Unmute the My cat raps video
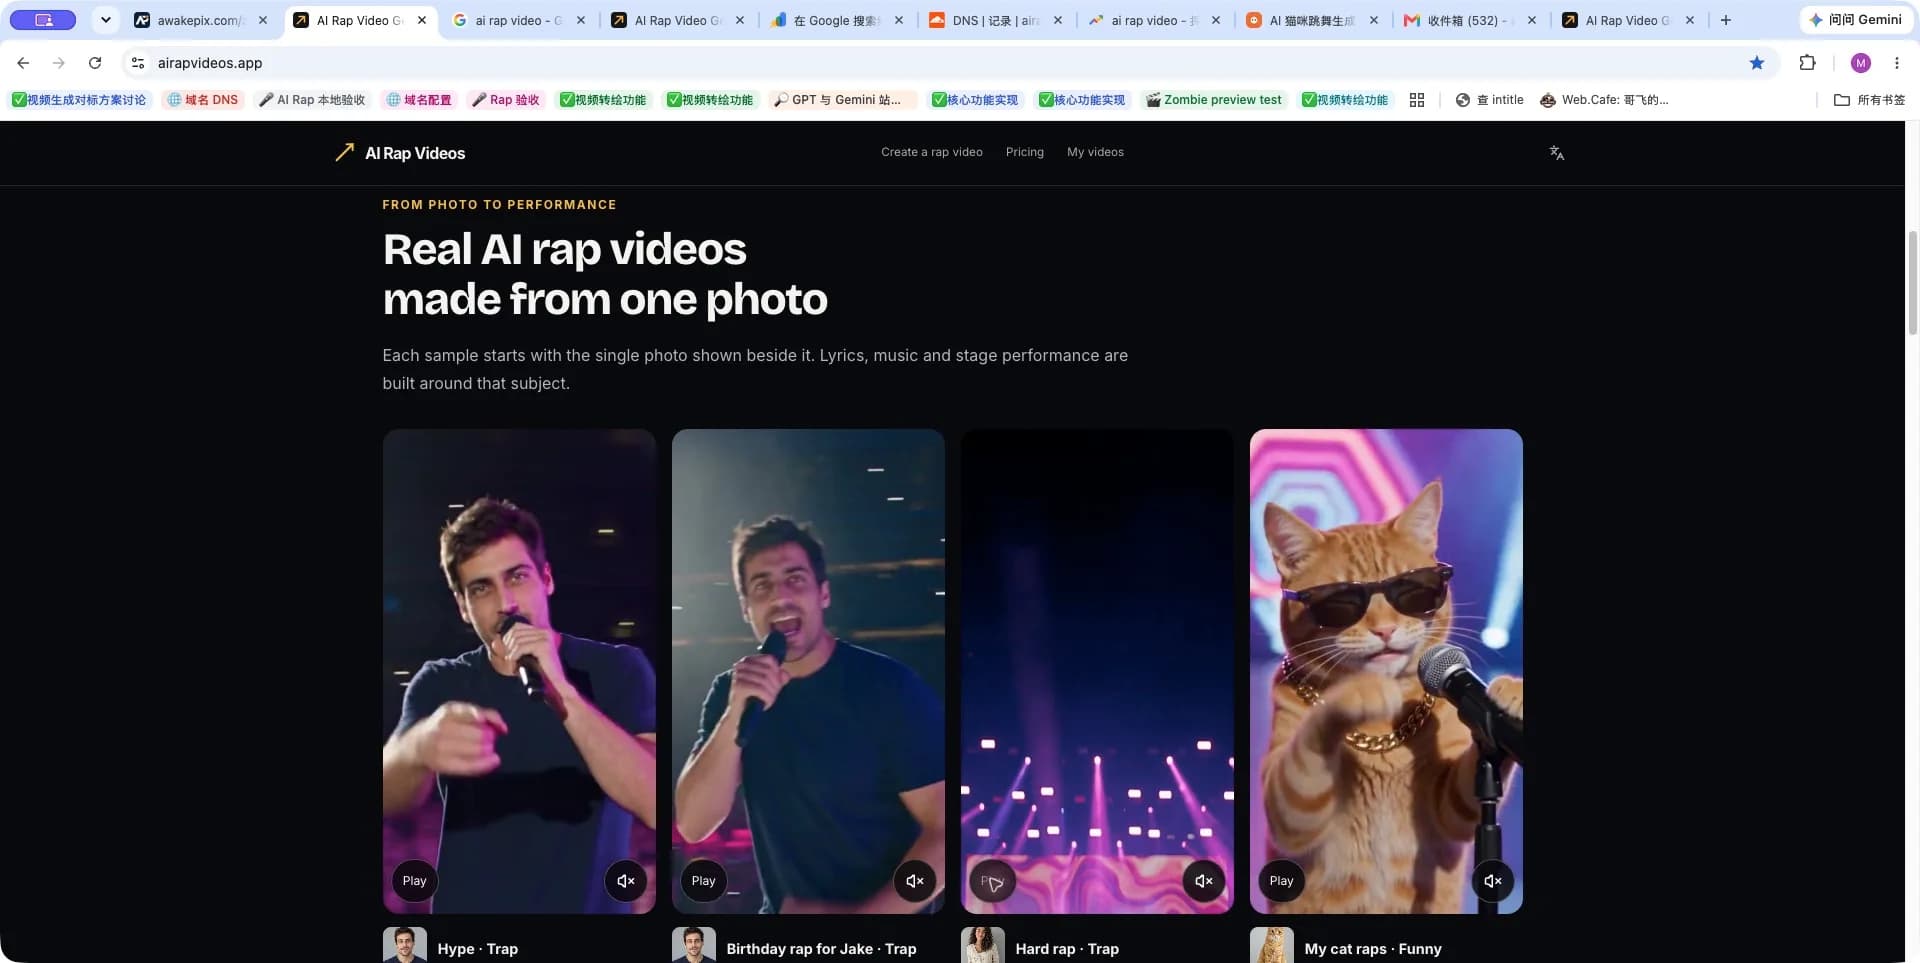Viewport: 1920px width, 963px height. (x=1493, y=881)
